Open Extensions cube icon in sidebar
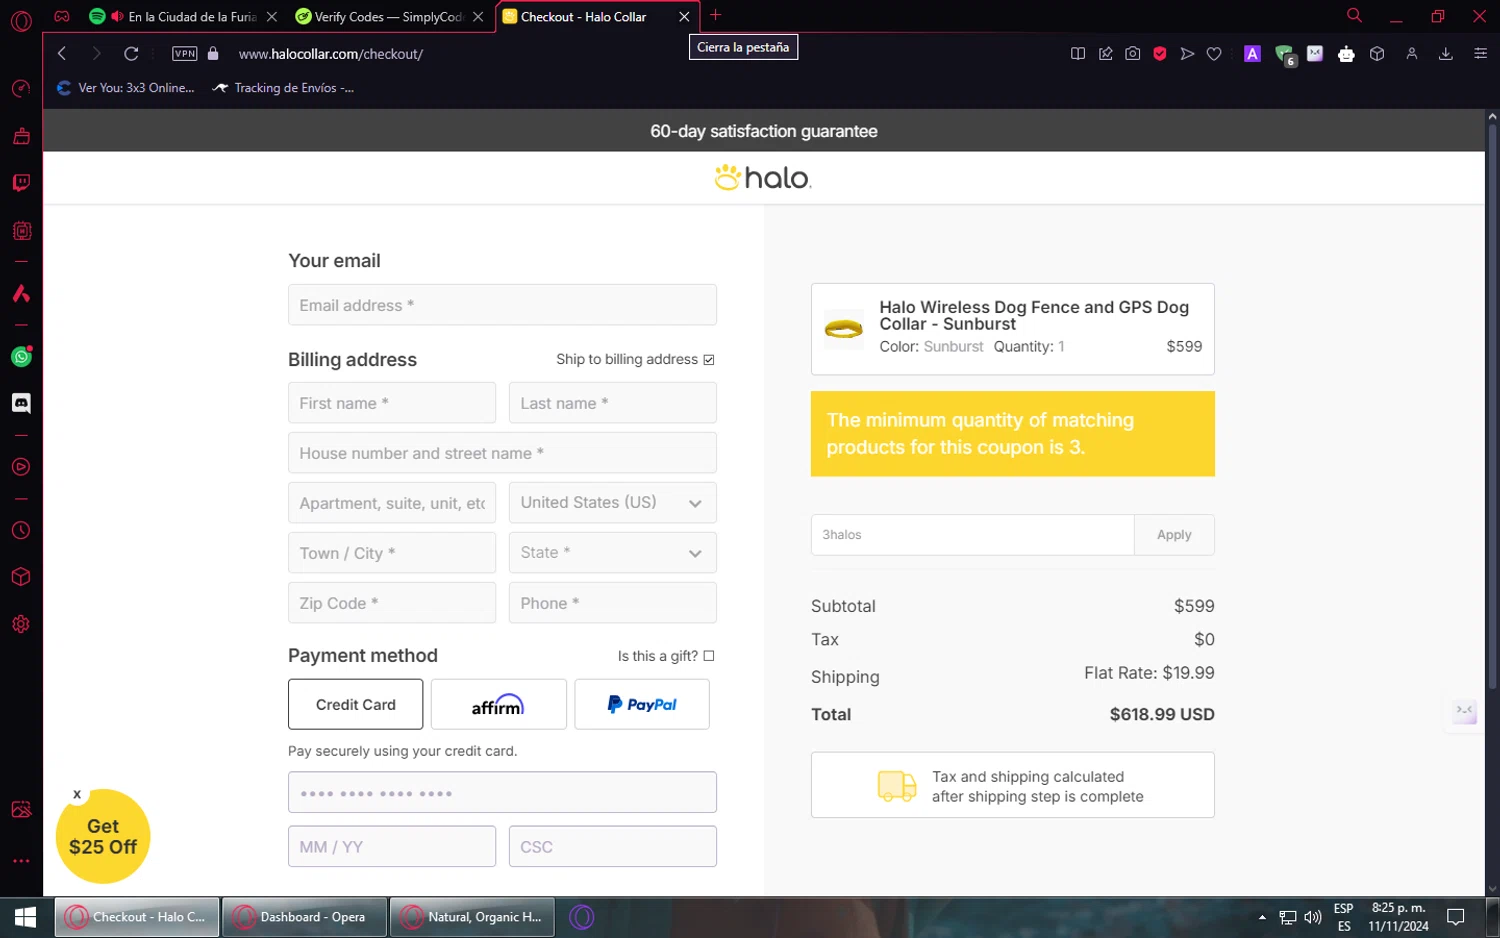This screenshot has width=1500, height=938. (21, 577)
